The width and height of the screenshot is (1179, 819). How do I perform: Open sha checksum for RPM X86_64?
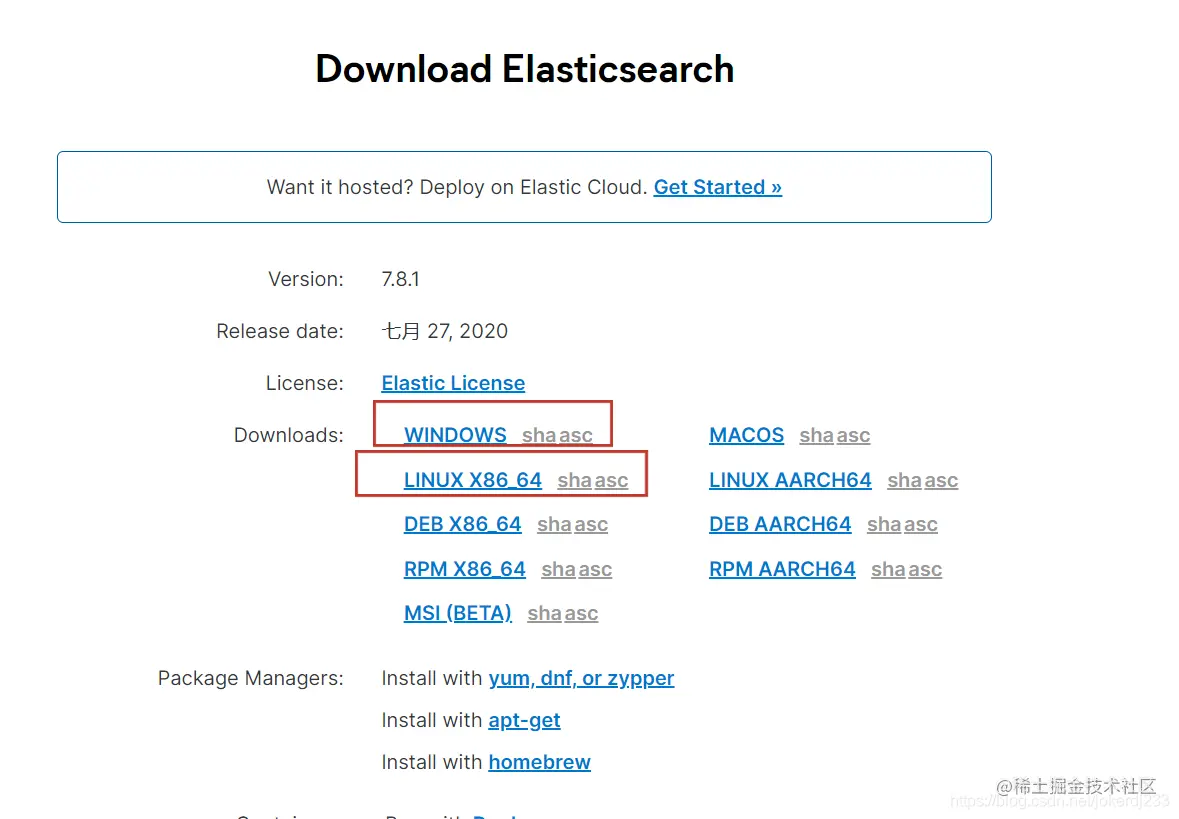coord(559,569)
